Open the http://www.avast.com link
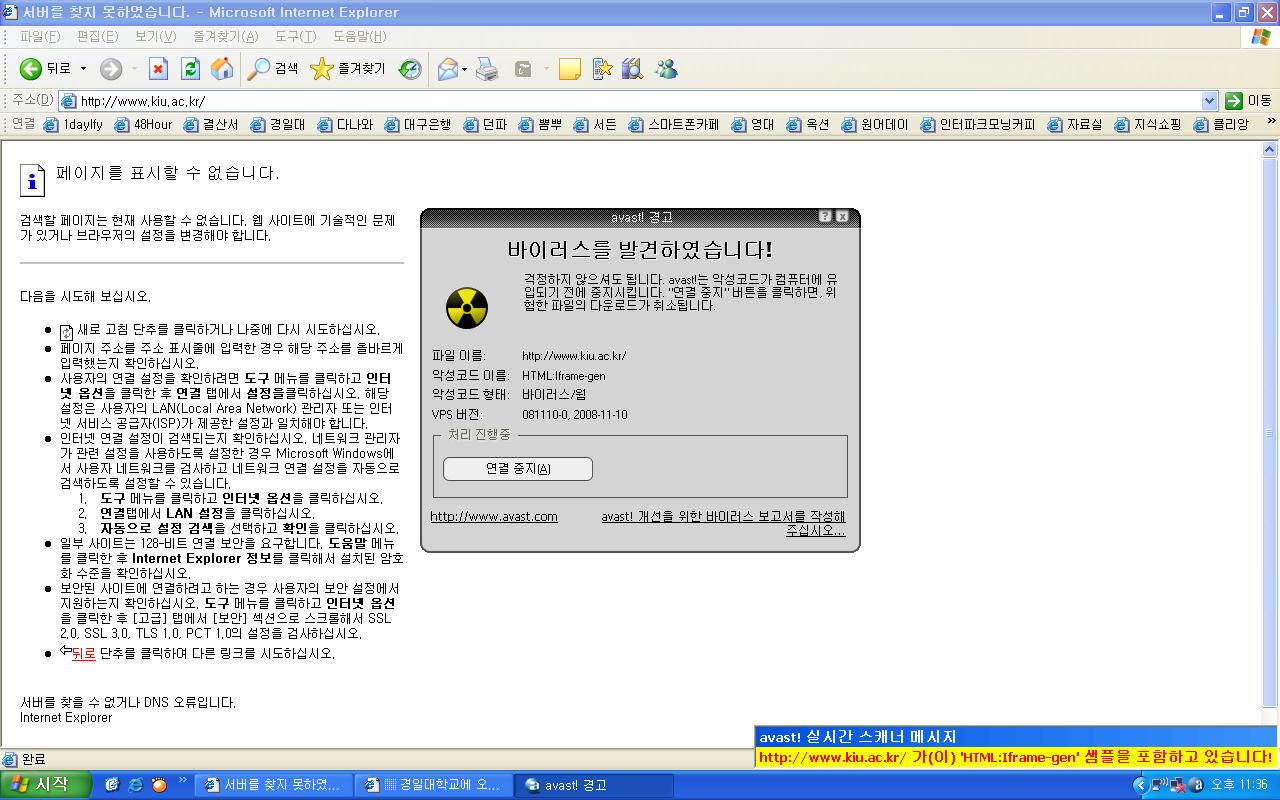This screenshot has height=800, width=1280. click(494, 516)
